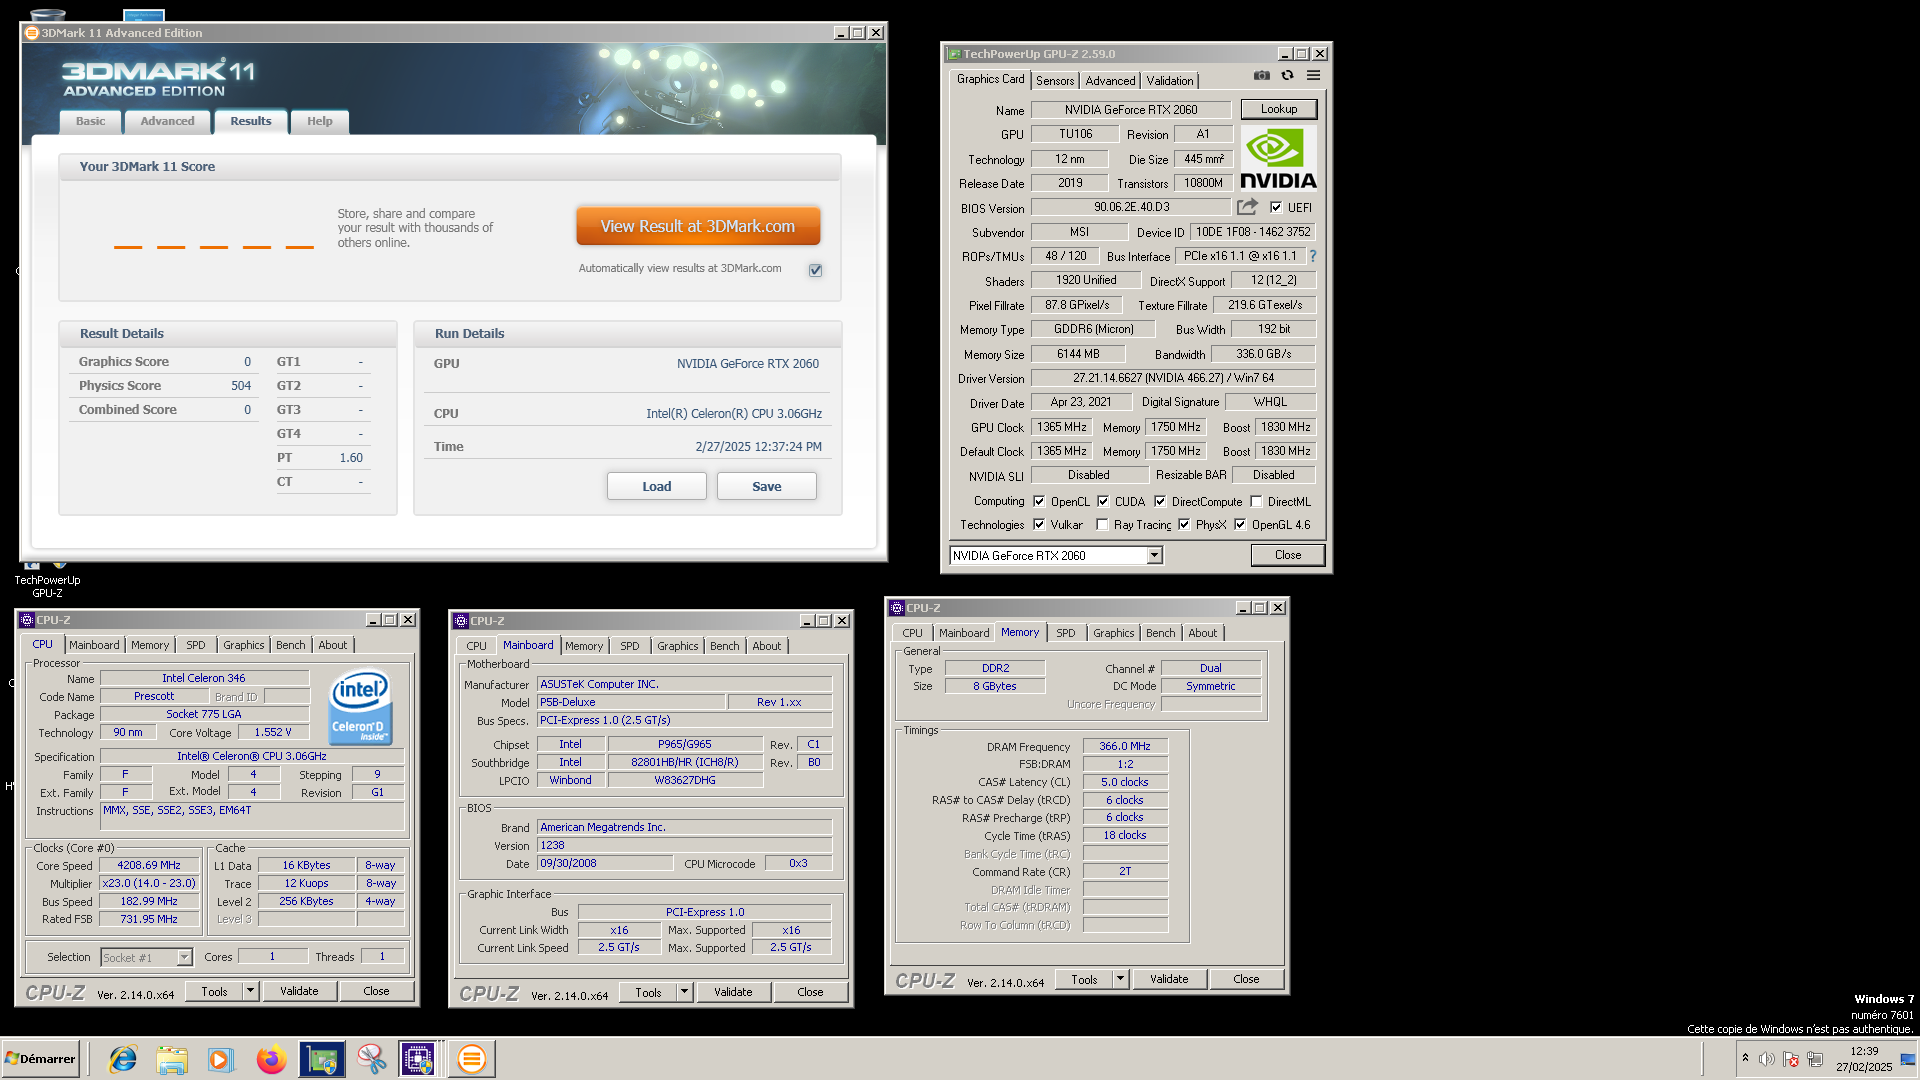The width and height of the screenshot is (1920, 1080).
Task: Open the Graphics tab in the CPU tab CPU-Z window
Action: [244, 645]
